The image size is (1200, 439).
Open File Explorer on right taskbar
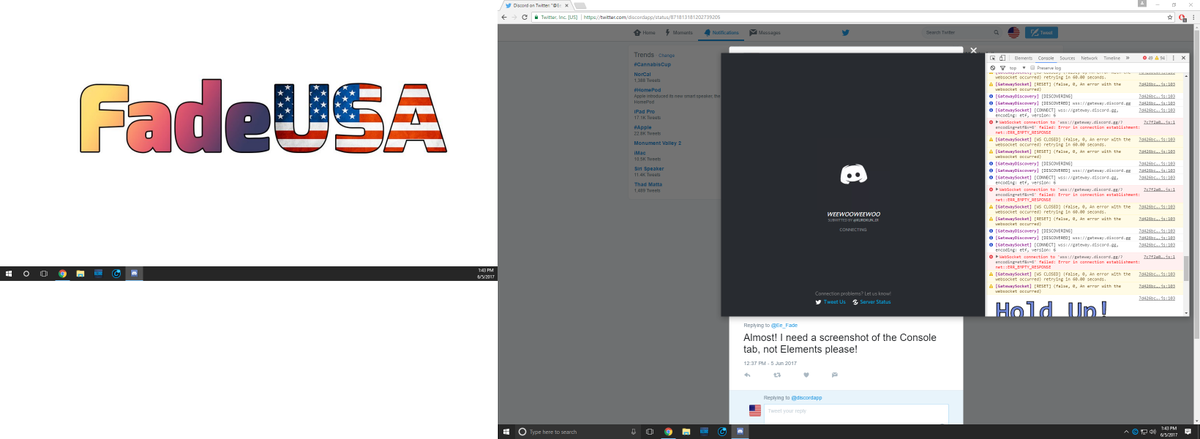pyautogui.click(x=686, y=432)
